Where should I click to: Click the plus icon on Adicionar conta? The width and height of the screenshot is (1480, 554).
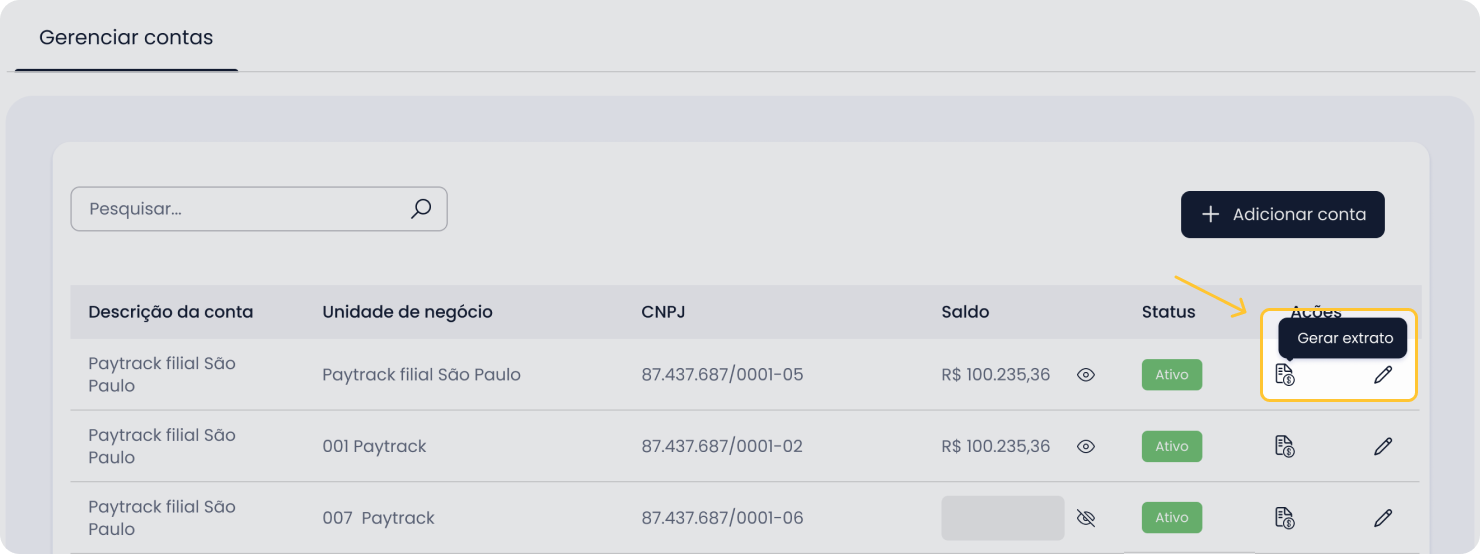[1210, 214]
